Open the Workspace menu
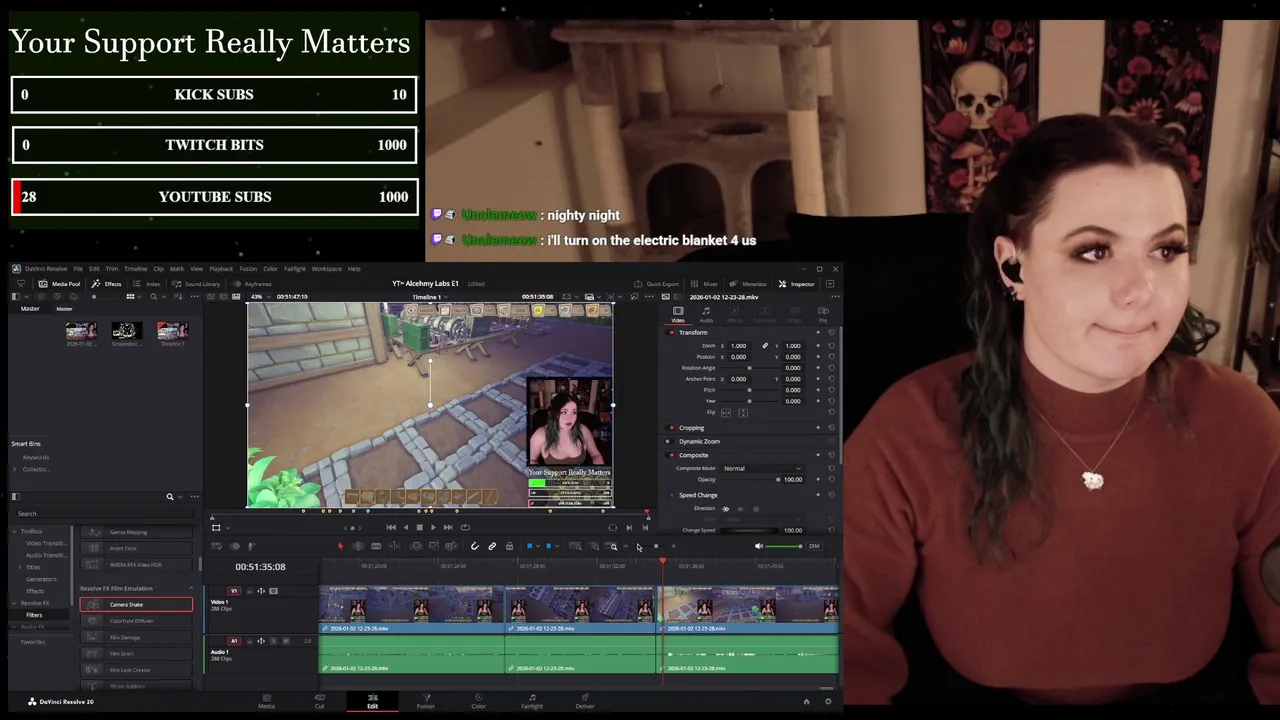The image size is (1280, 720). click(326, 269)
